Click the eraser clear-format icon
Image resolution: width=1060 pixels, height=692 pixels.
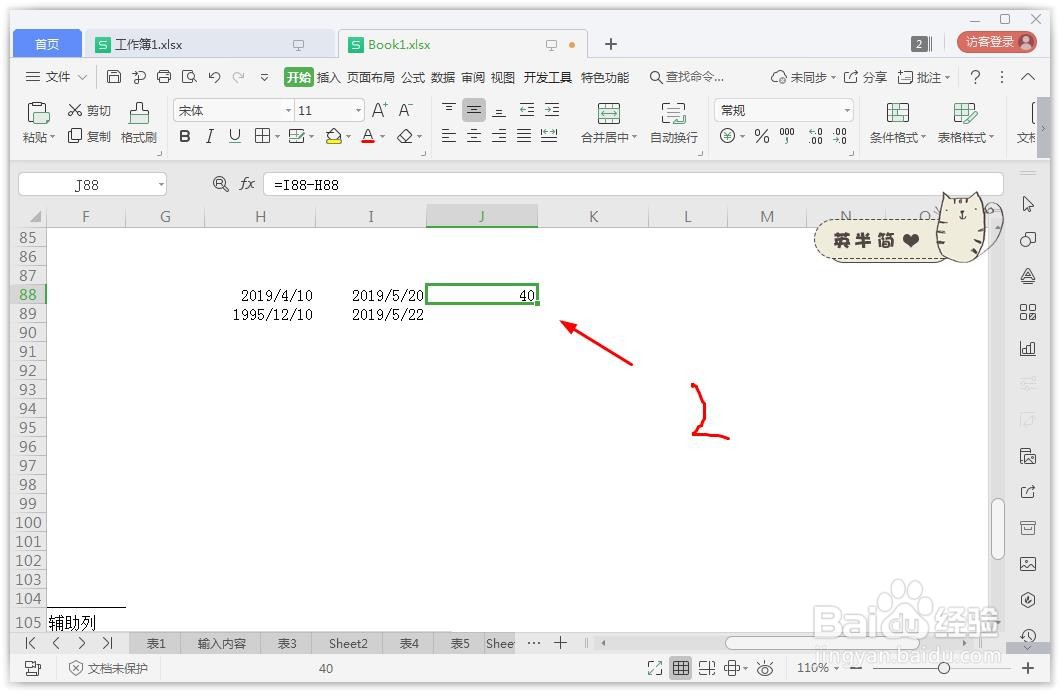[x=404, y=137]
